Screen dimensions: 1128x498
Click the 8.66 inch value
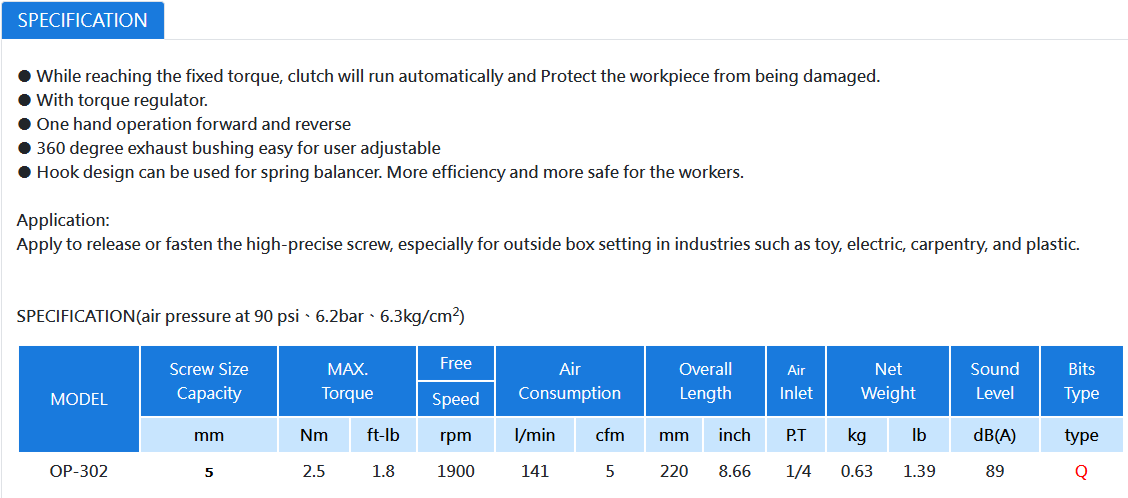click(x=734, y=472)
